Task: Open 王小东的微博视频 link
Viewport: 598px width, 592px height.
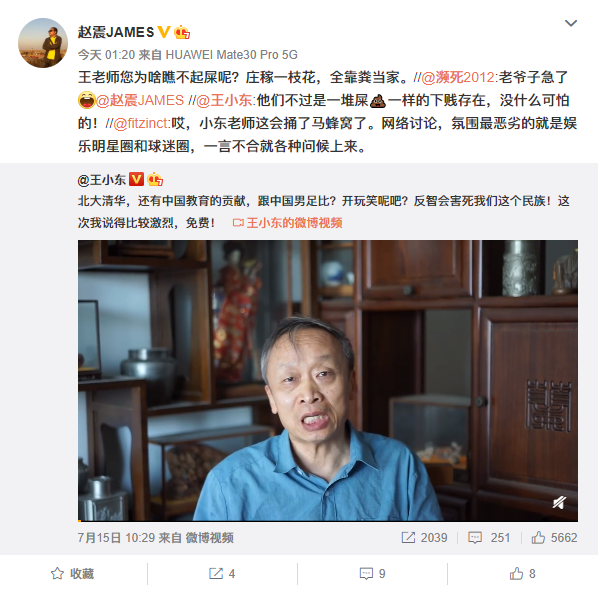Action: pyautogui.click(x=288, y=223)
